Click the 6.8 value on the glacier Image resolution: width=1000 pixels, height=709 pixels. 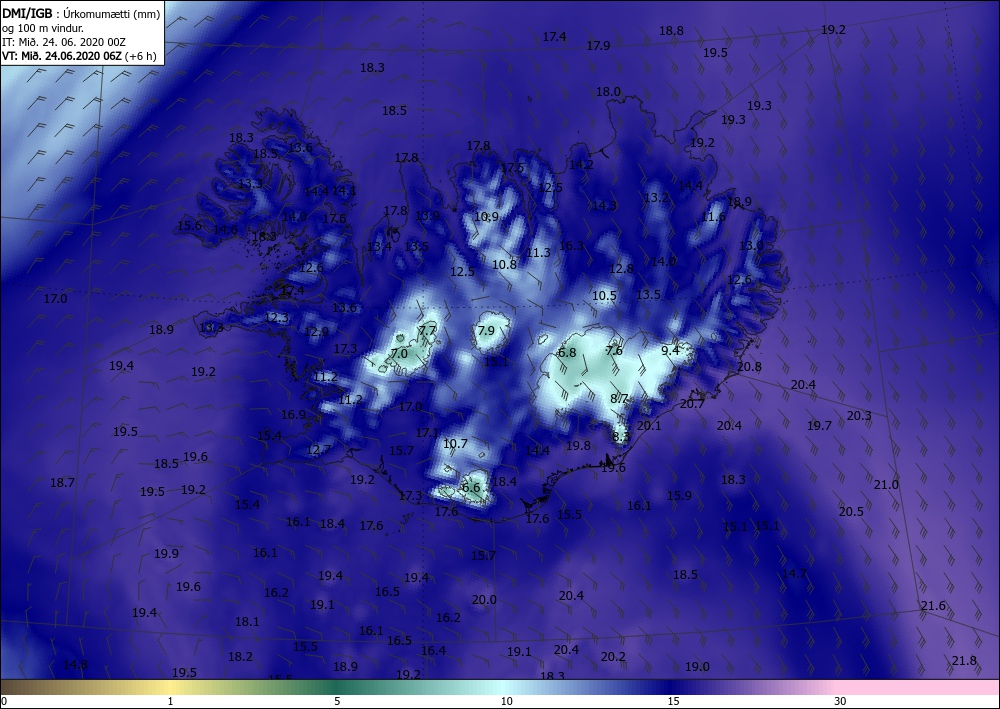click(x=567, y=353)
